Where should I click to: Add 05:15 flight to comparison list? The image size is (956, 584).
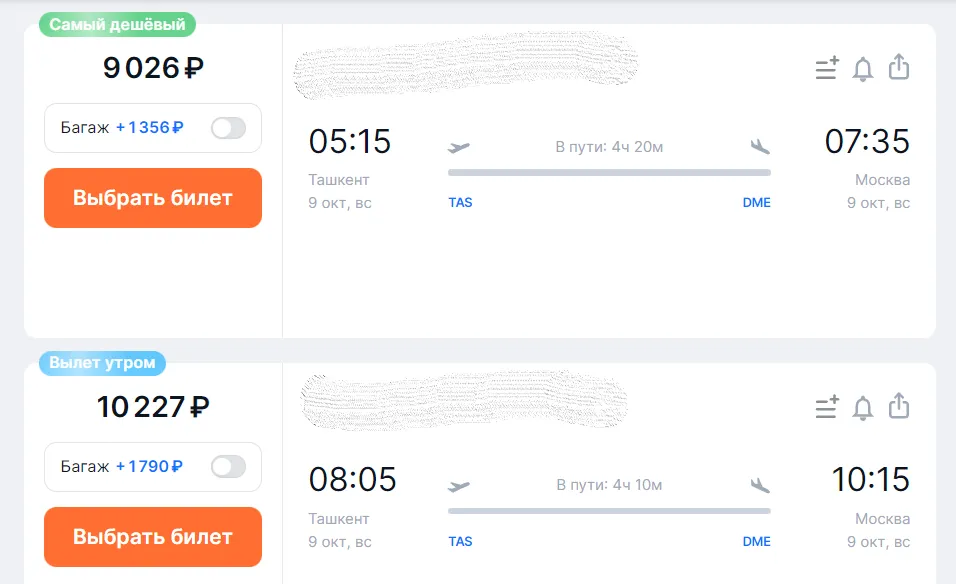coord(826,69)
